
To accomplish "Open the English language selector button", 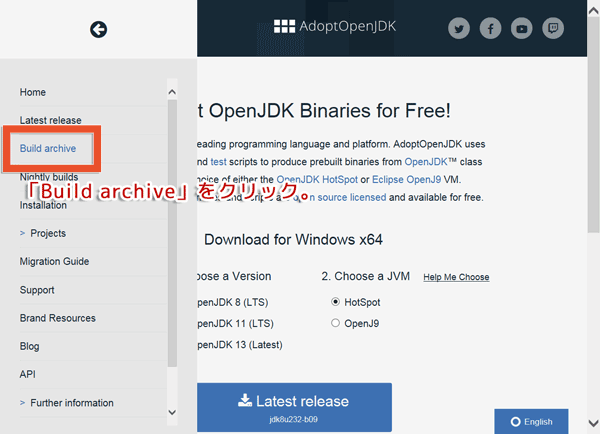I will [x=531, y=421].
